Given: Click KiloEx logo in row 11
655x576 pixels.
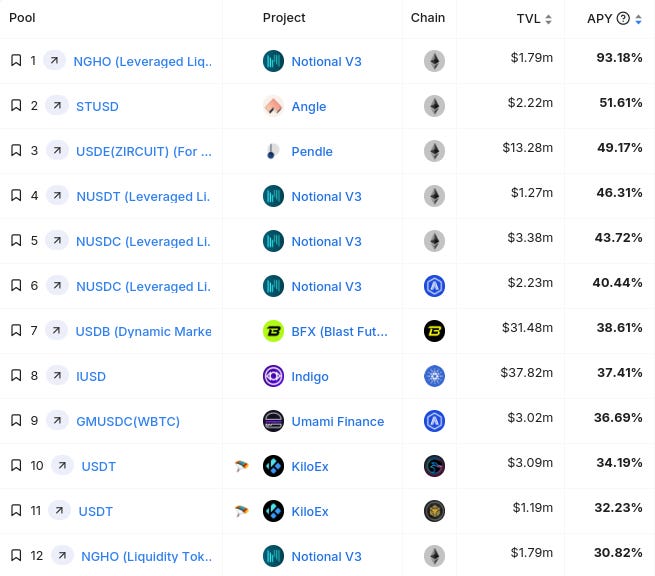Looking at the screenshot, I should pyautogui.click(x=273, y=511).
